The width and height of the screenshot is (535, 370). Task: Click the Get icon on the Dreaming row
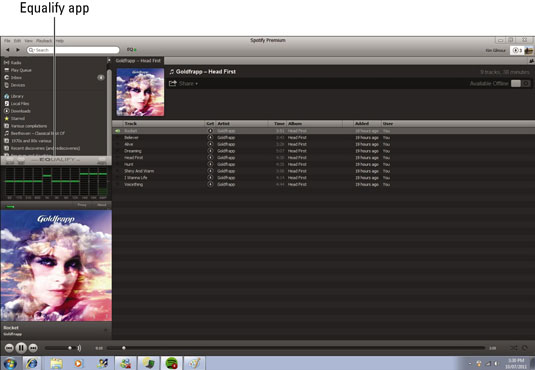coord(210,151)
